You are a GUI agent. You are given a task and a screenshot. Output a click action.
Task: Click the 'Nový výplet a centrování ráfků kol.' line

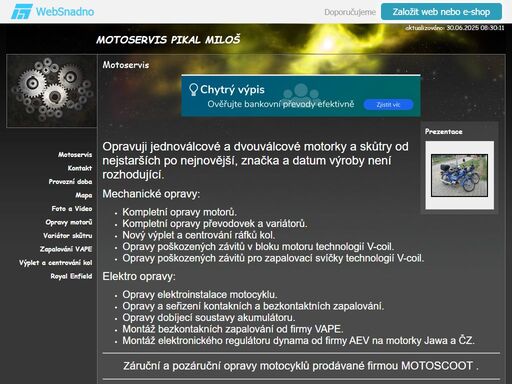point(199,235)
